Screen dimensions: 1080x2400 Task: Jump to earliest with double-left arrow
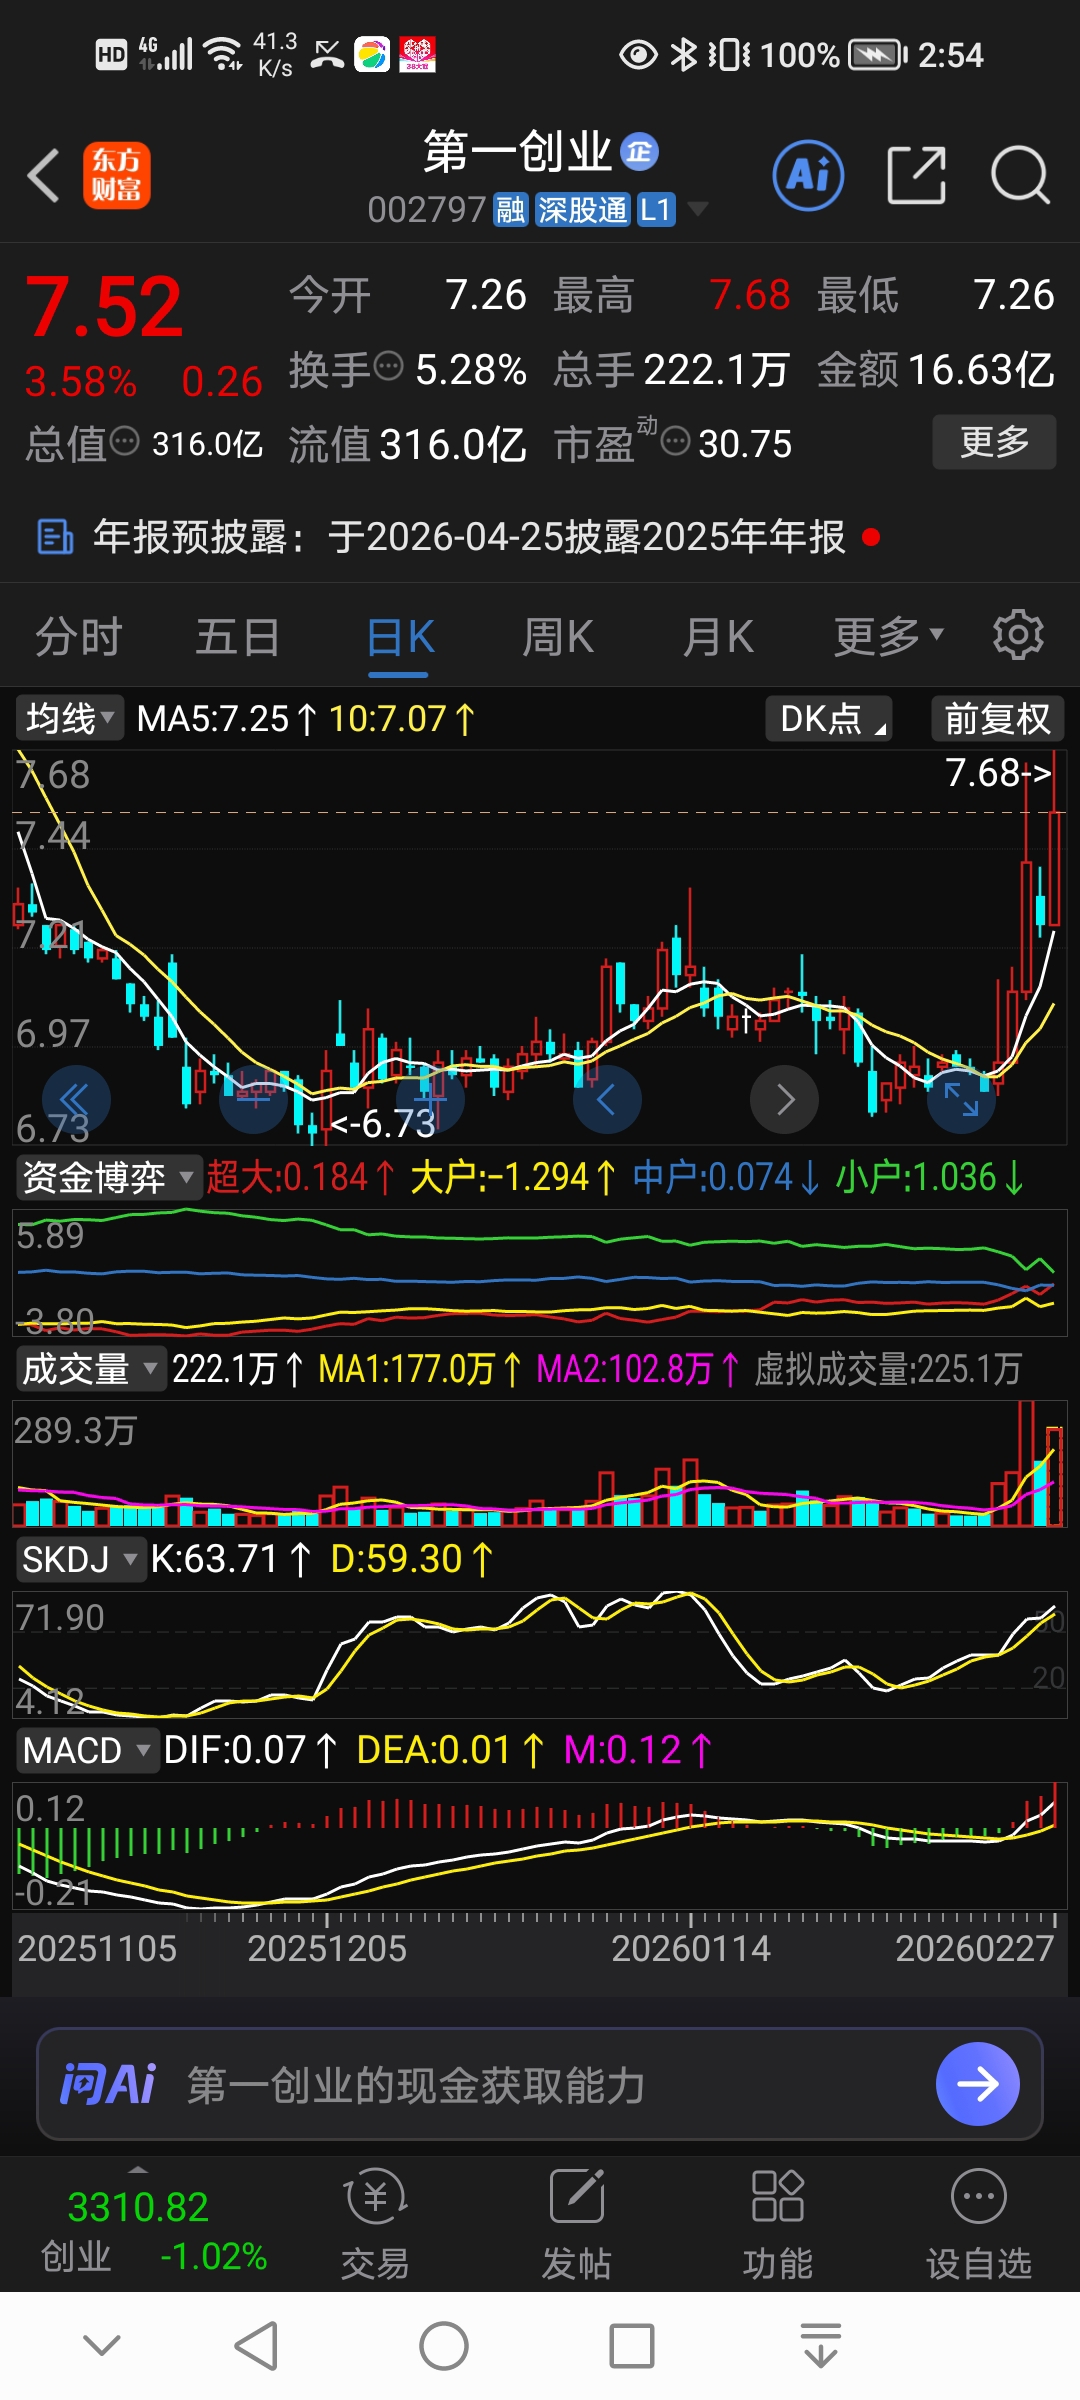[x=76, y=1099]
